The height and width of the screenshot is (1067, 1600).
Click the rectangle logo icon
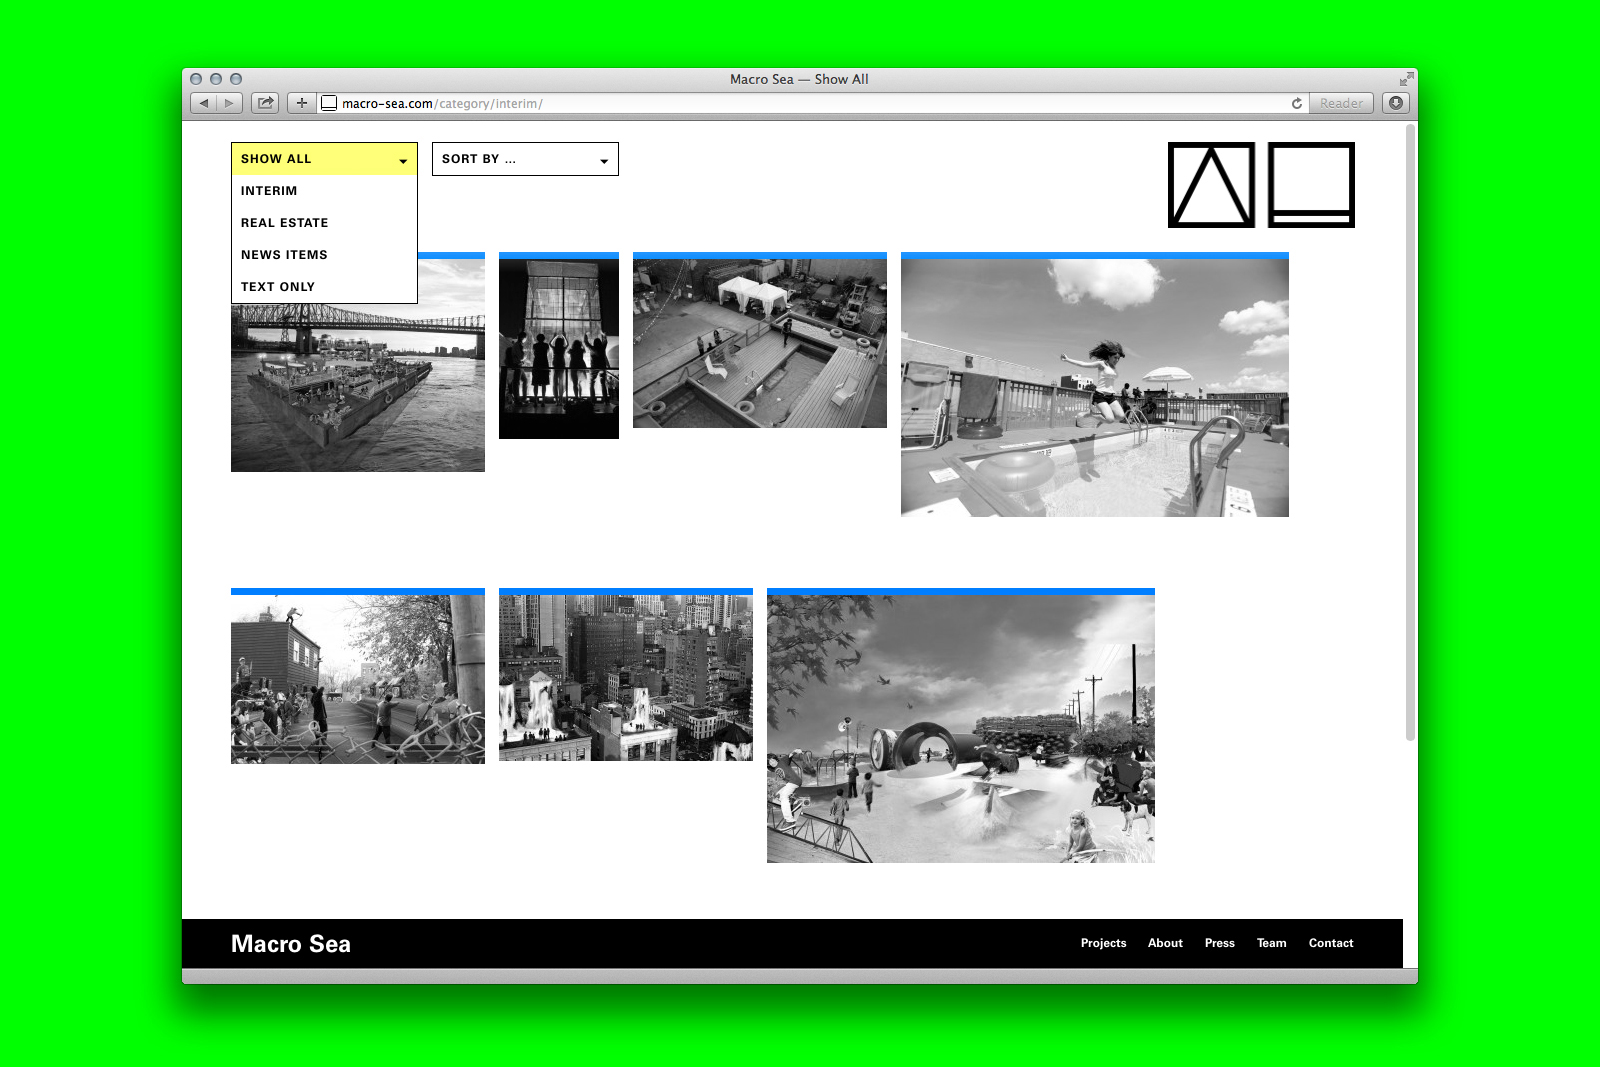point(1311,185)
